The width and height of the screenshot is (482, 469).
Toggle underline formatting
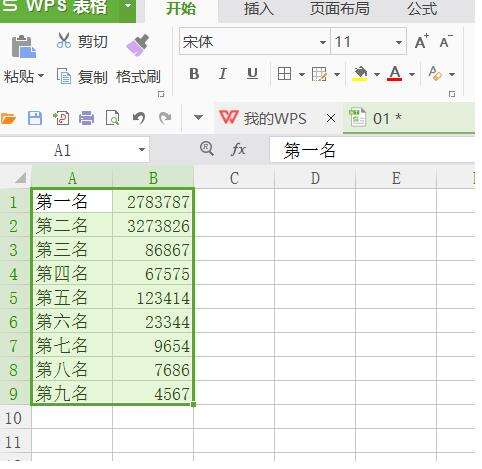point(252,74)
